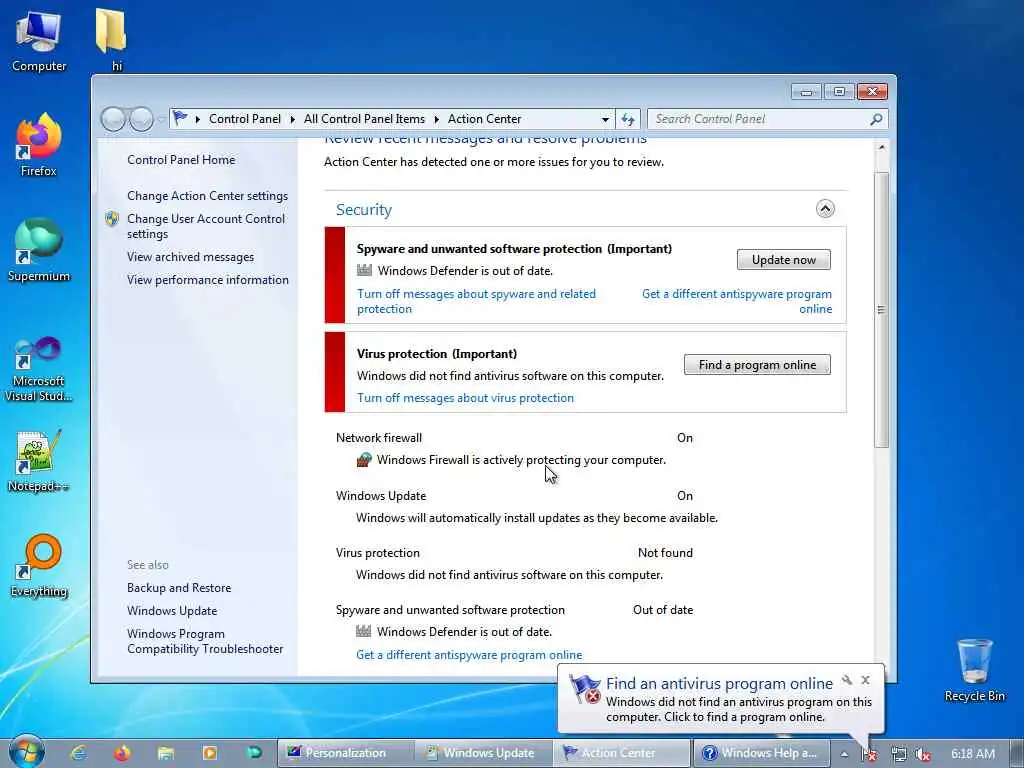This screenshot has width=1024, height=768.
Task: Open Microsoft Visual Studio desktop shortcut
Action: [39, 369]
